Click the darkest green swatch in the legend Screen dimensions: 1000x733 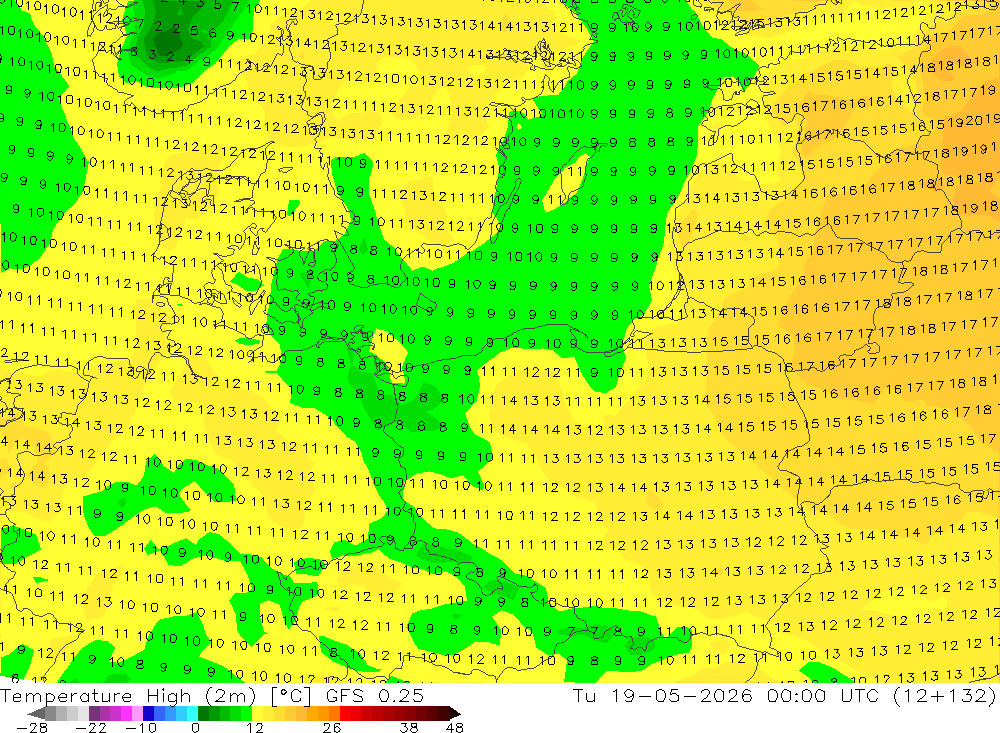[203, 713]
